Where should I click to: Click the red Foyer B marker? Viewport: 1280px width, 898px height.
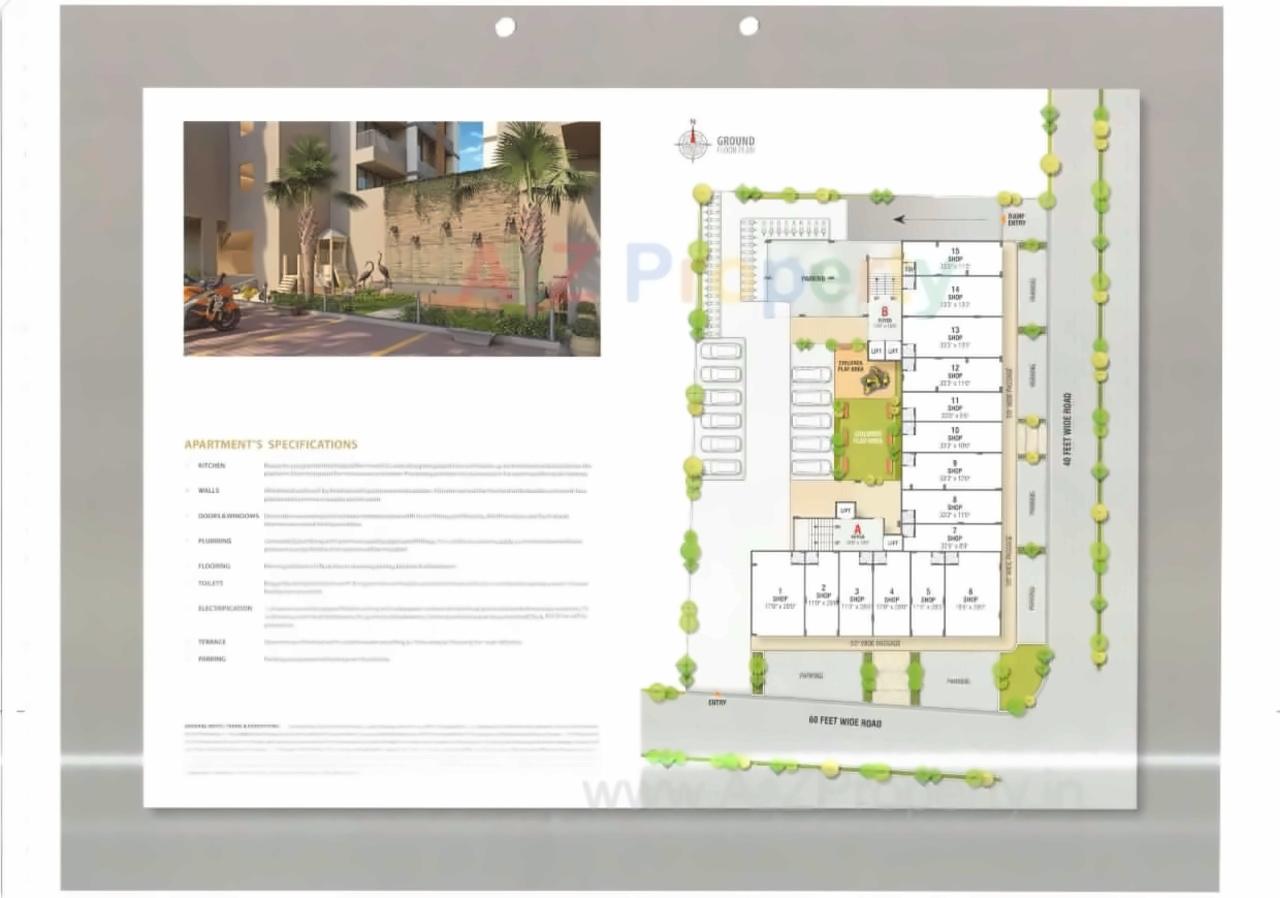point(884,311)
